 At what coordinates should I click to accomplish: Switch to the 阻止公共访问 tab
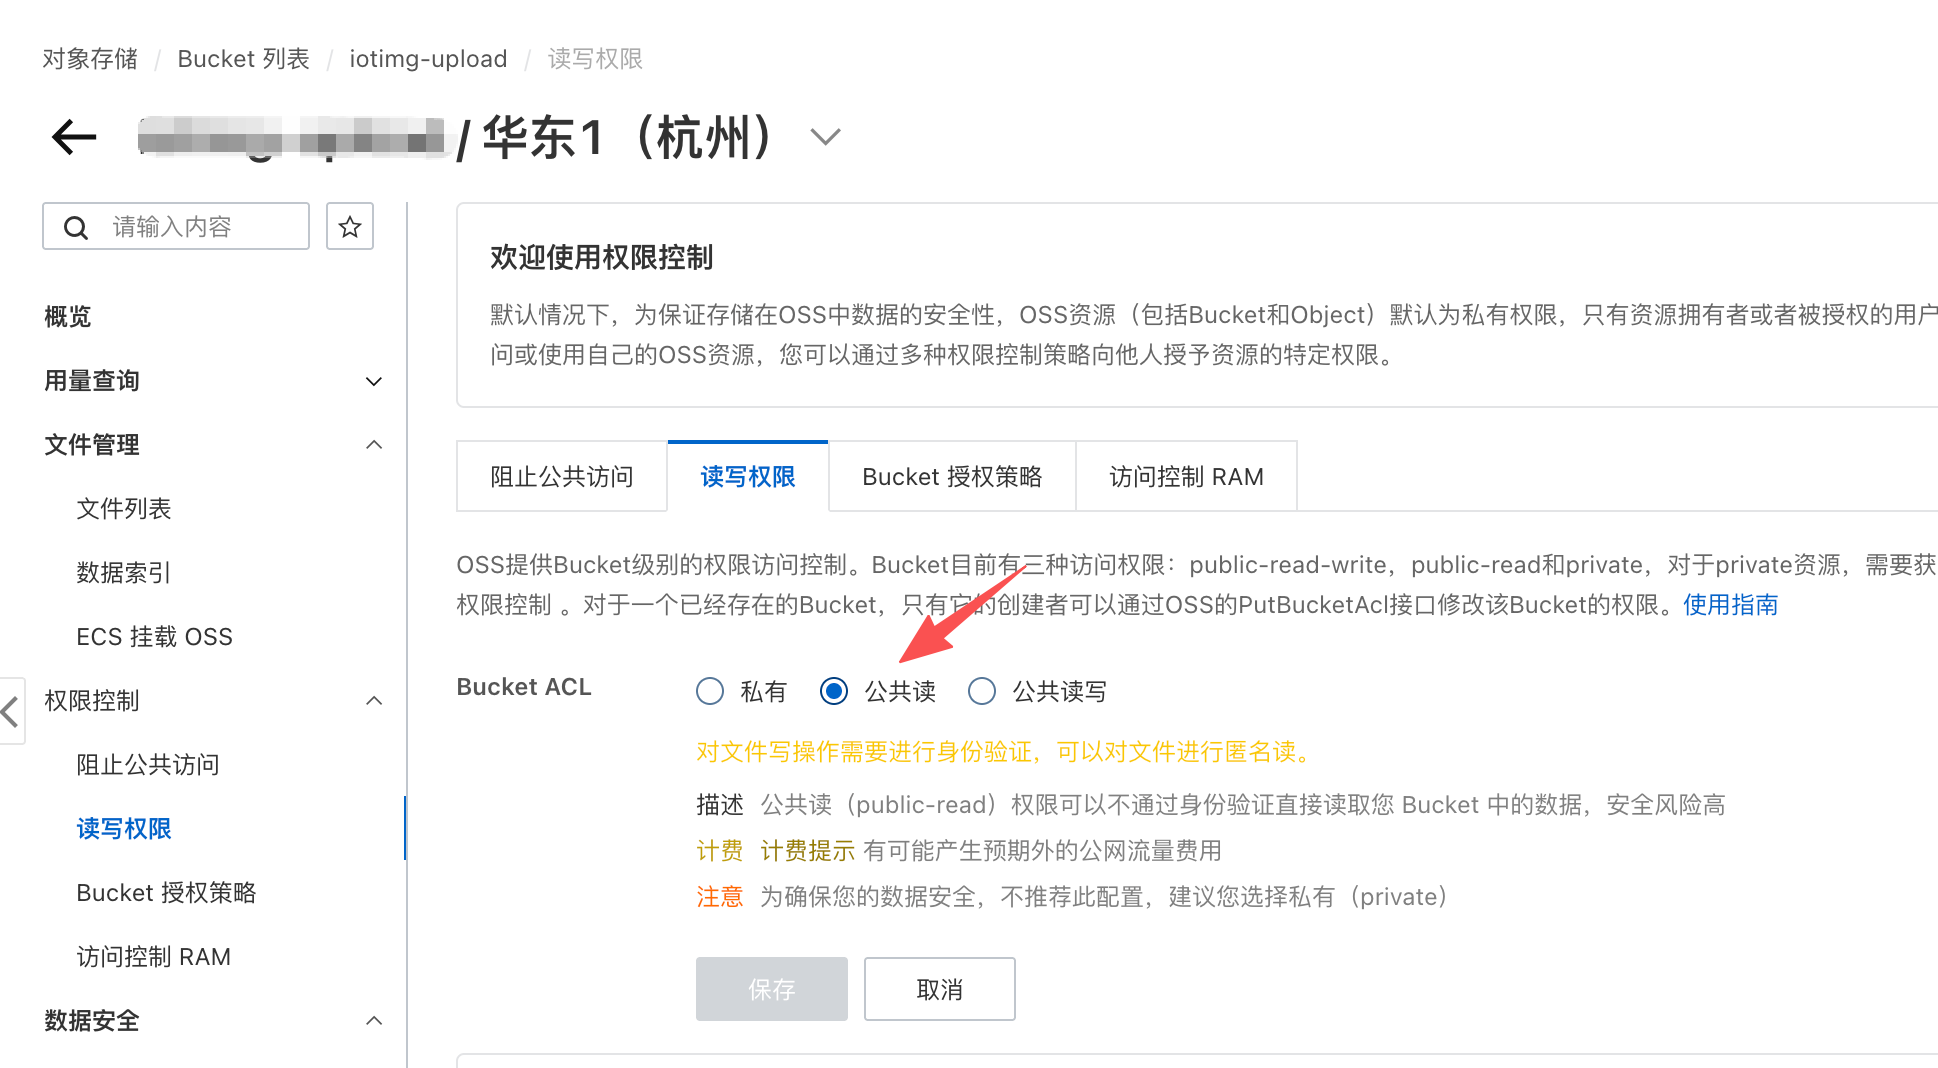(562, 477)
